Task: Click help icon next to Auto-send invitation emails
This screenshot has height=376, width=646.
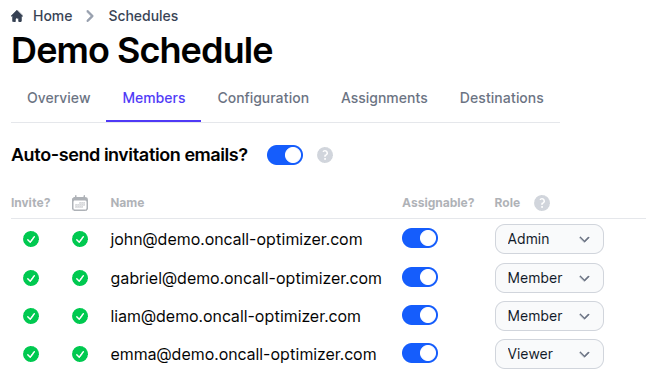Action: point(325,155)
